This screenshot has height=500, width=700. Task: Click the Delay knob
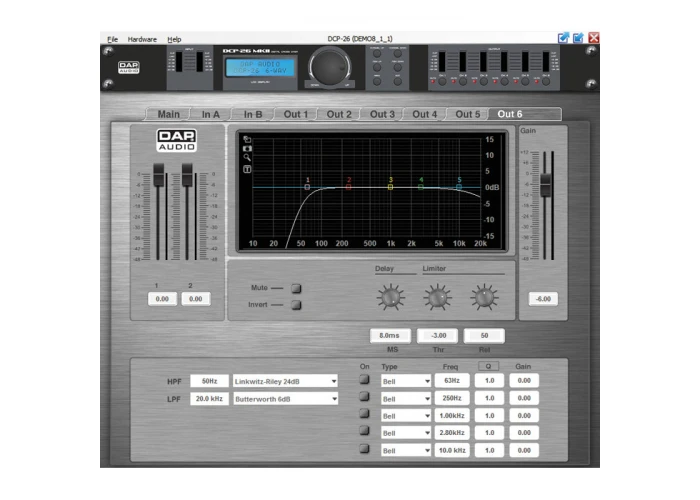(391, 297)
